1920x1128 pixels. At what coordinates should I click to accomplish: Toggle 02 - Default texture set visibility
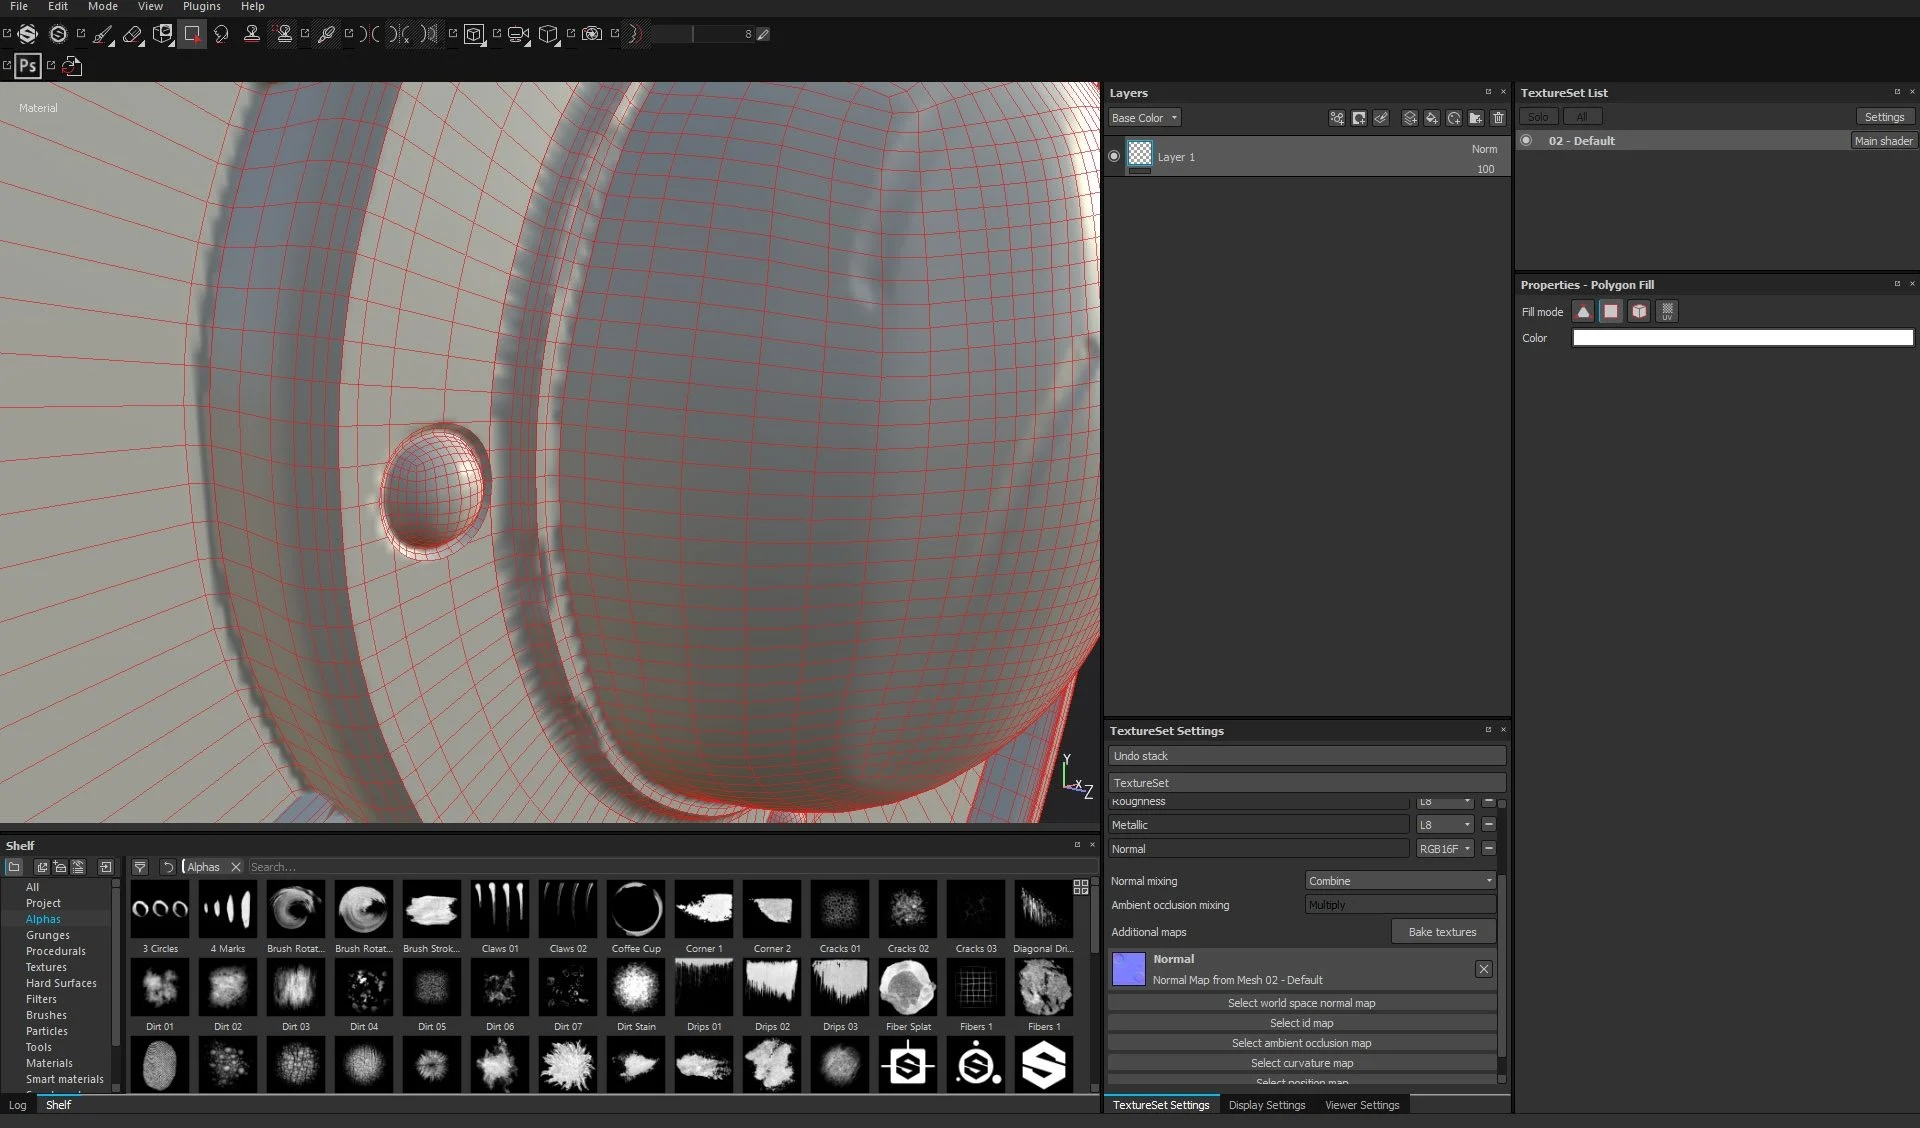click(x=1526, y=140)
